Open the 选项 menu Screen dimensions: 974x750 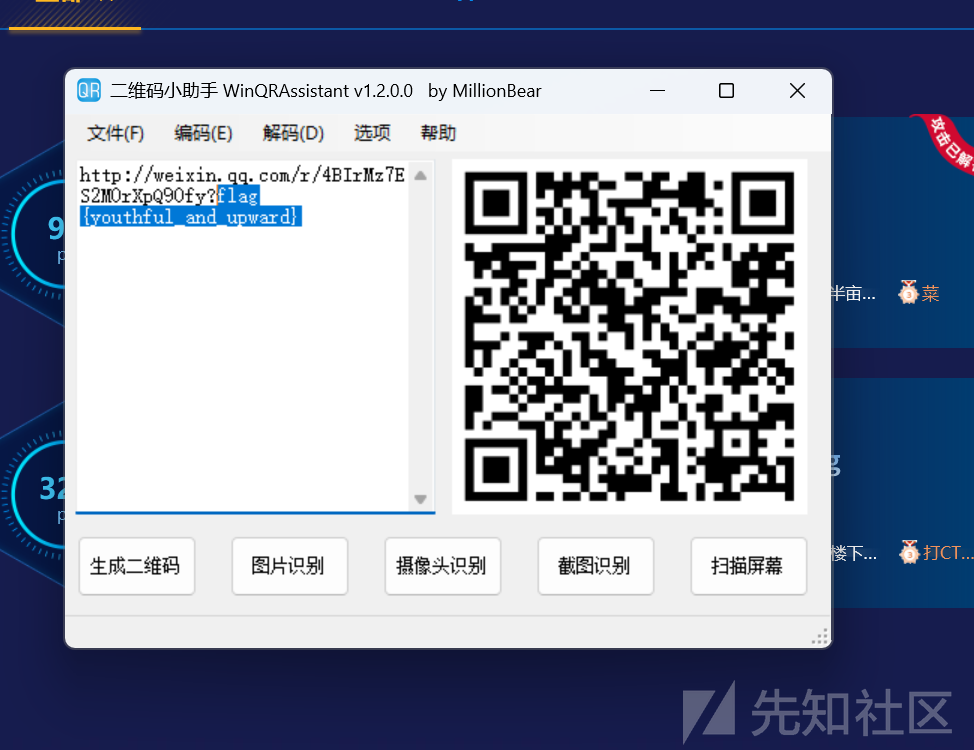pos(372,133)
